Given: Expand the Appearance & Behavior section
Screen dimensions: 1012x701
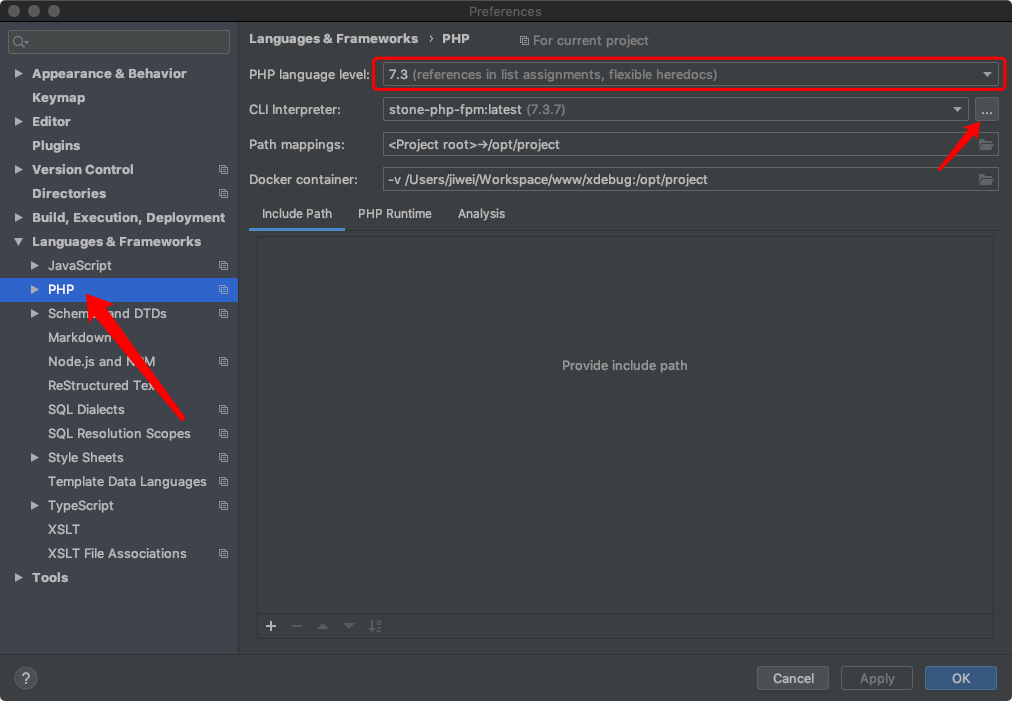Looking at the screenshot, I should coord(18,73).
